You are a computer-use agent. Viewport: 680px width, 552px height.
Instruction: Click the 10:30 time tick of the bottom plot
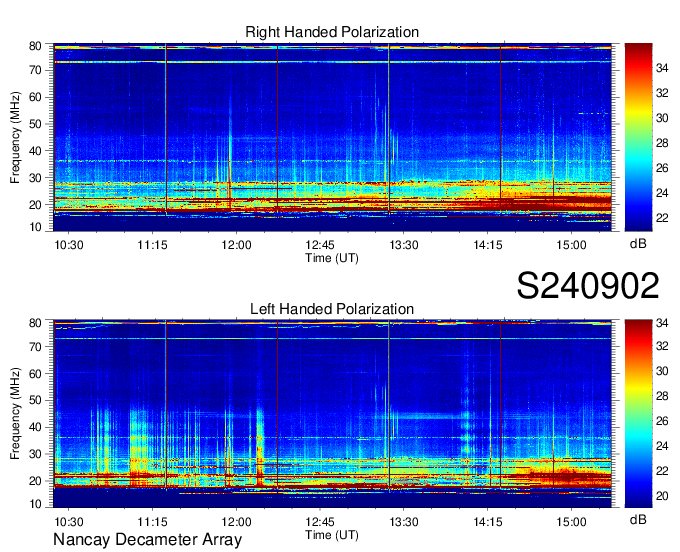69,522
